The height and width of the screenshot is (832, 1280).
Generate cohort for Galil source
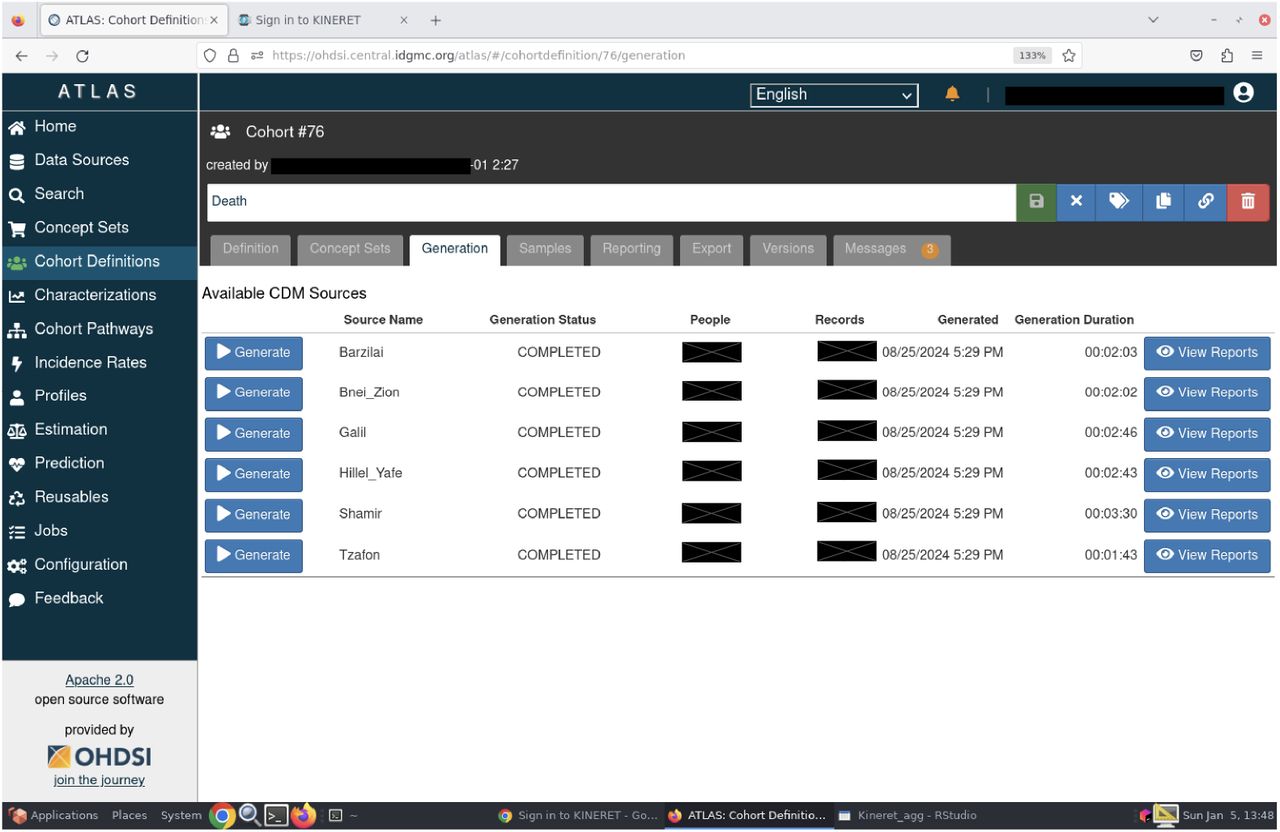(254, 434)
